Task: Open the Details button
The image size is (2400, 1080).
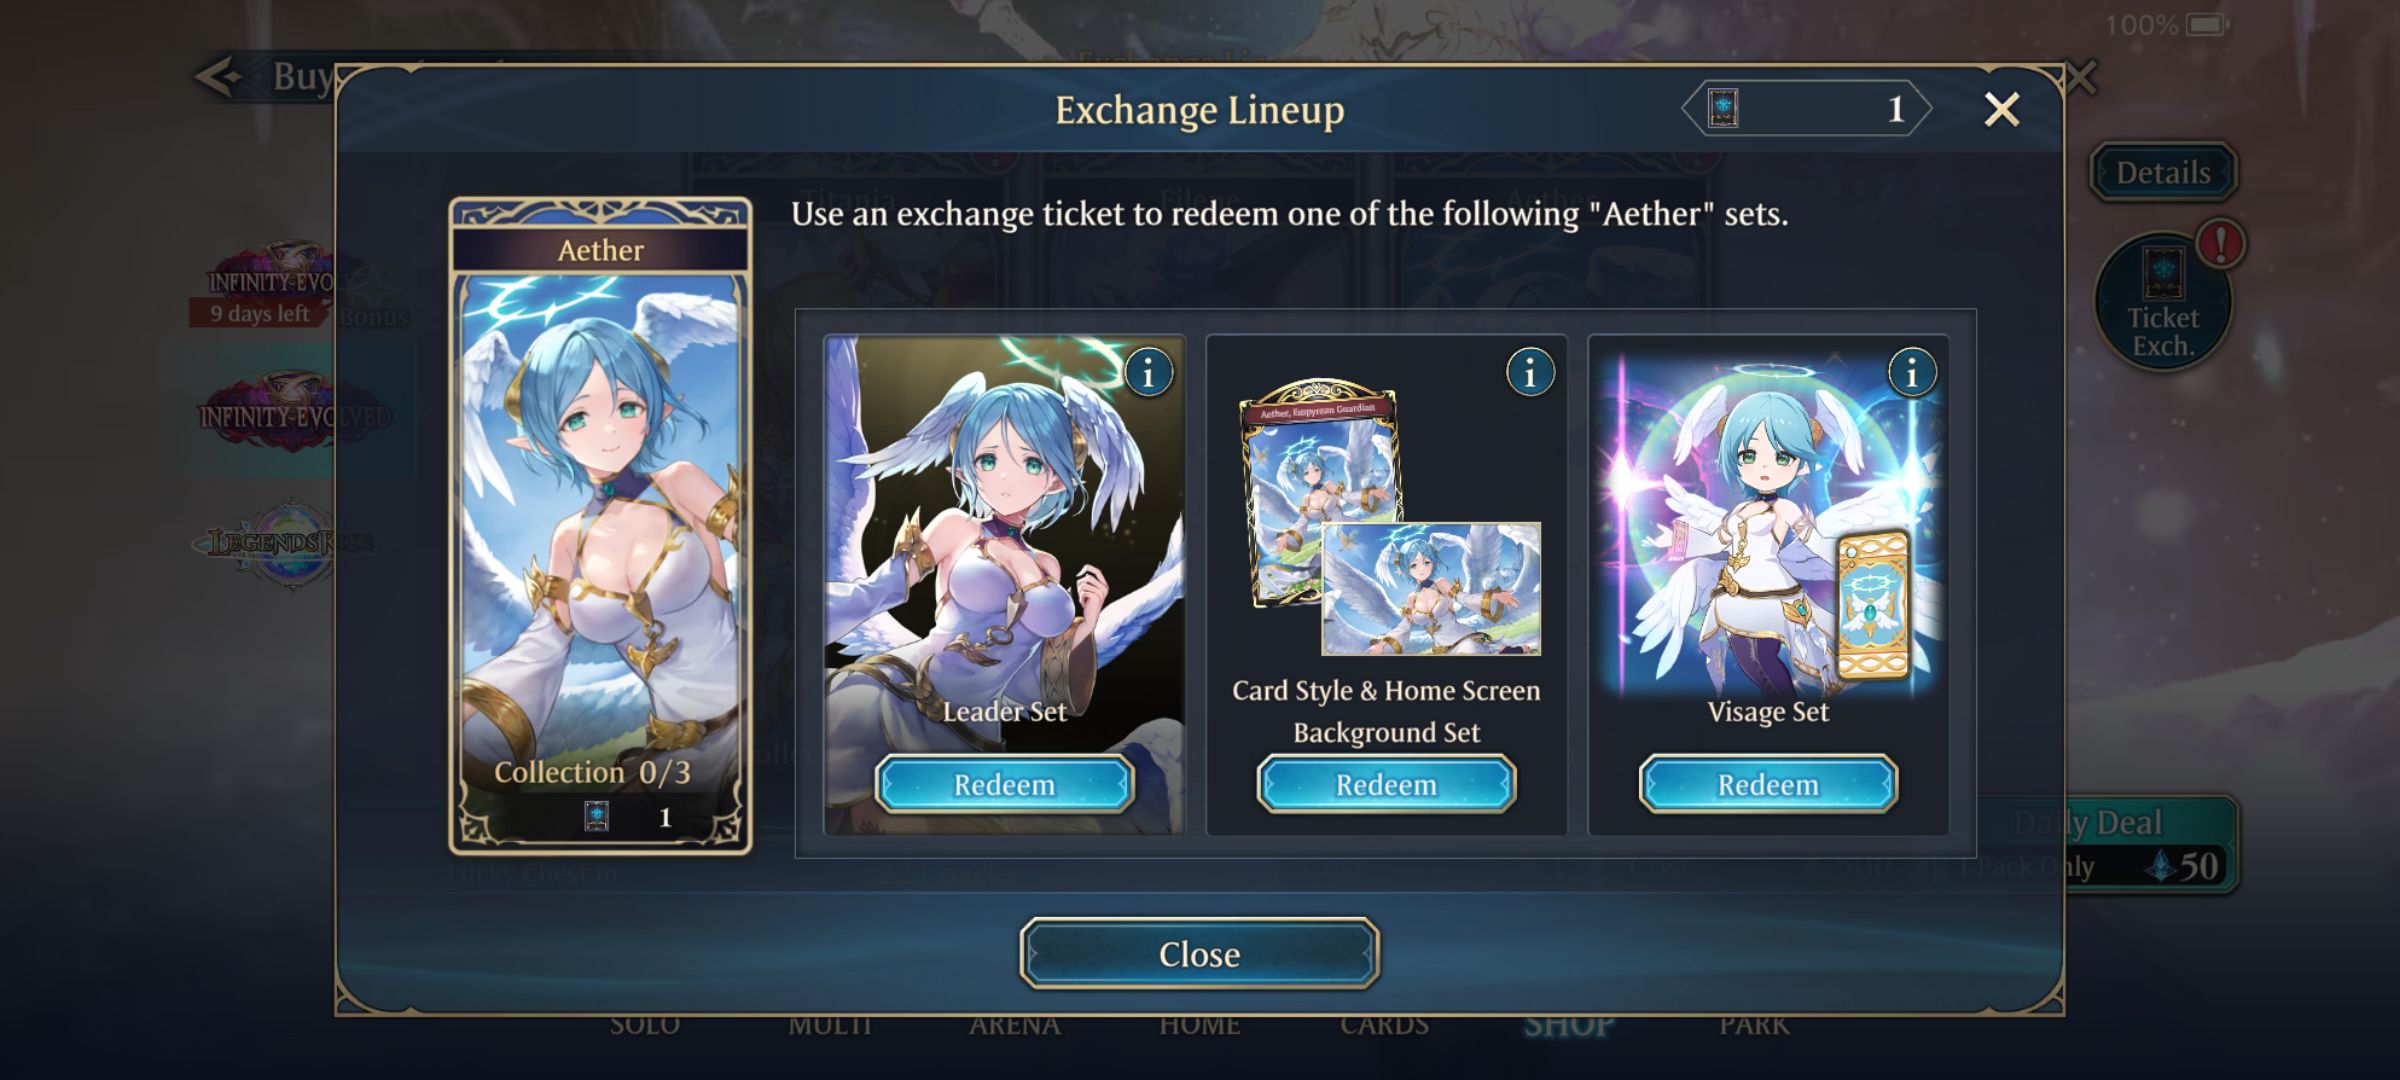Action: pyautogui.click(x=2163, y=172)
